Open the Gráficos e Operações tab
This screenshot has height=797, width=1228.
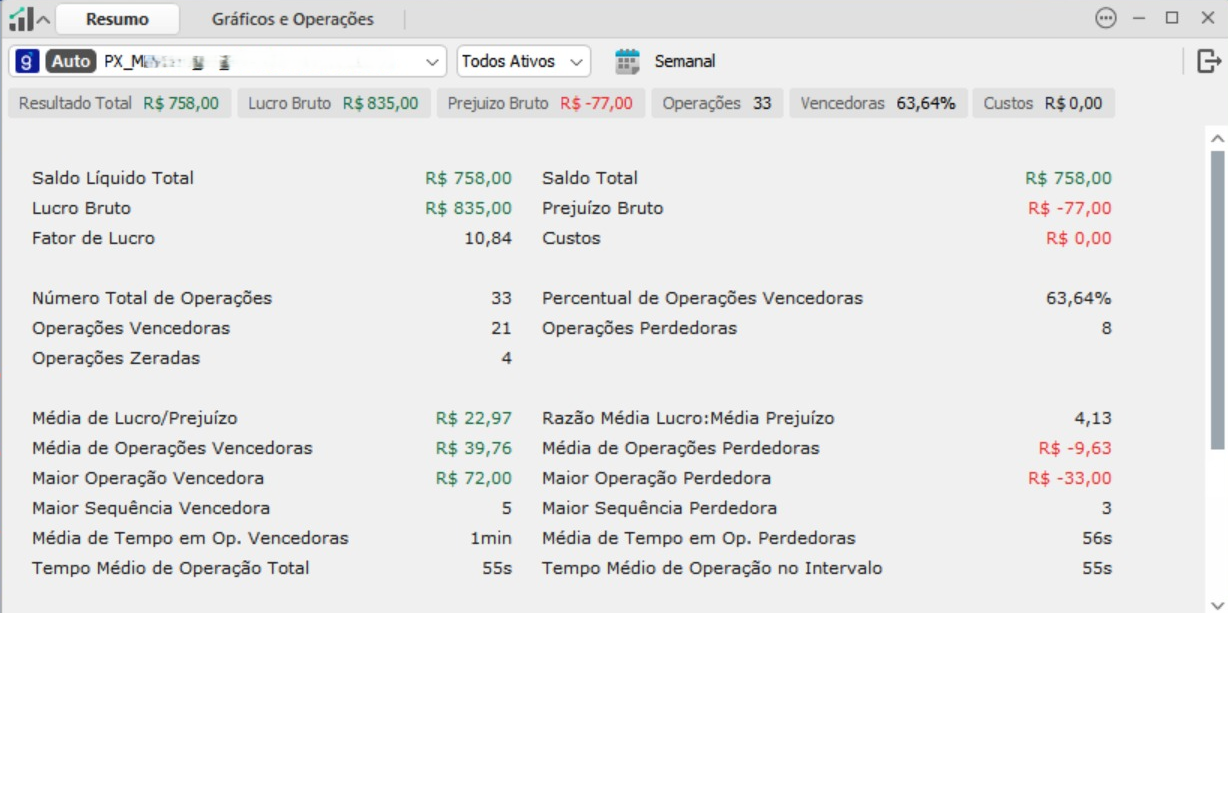(293, 19)
